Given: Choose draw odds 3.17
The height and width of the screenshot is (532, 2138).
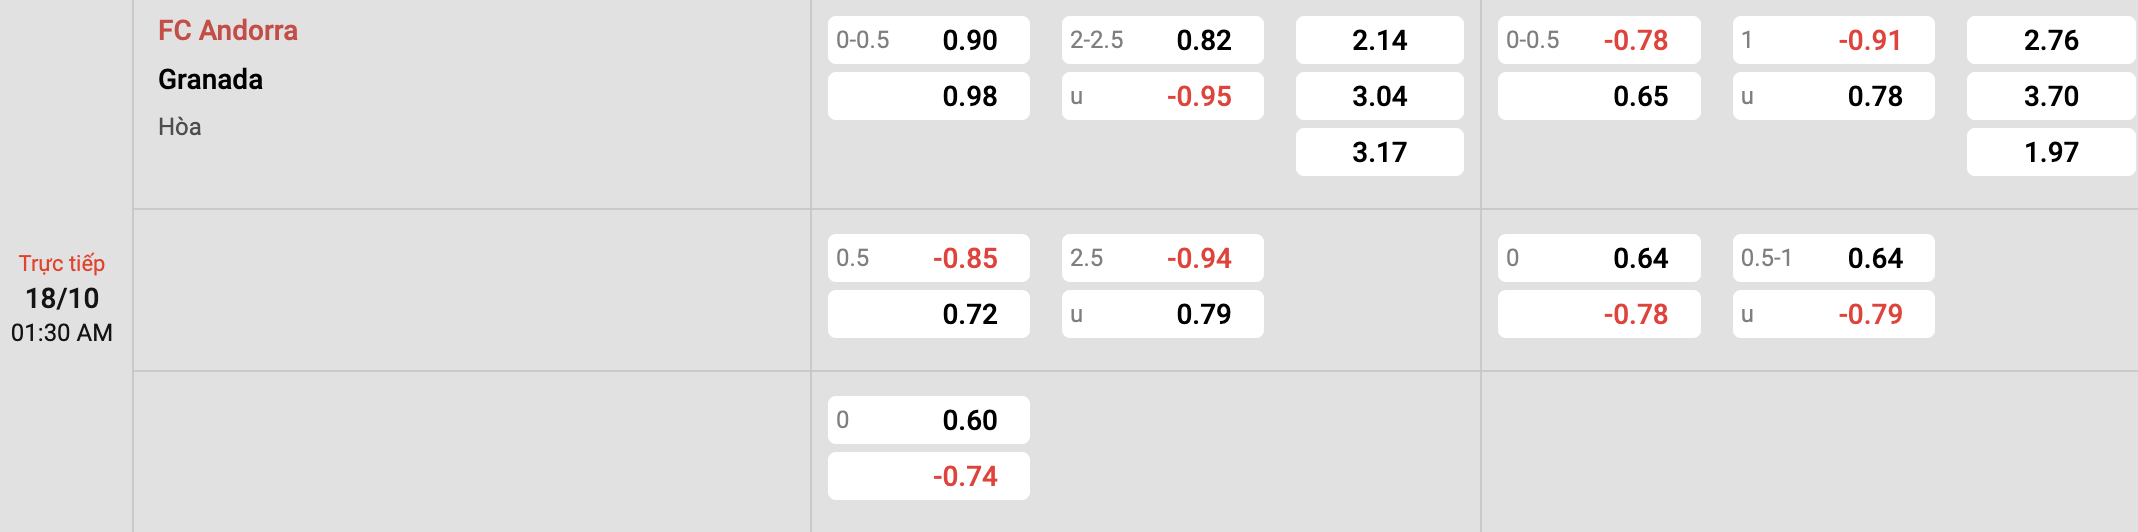Looking at the screenshot, I should pos(1380,152).
